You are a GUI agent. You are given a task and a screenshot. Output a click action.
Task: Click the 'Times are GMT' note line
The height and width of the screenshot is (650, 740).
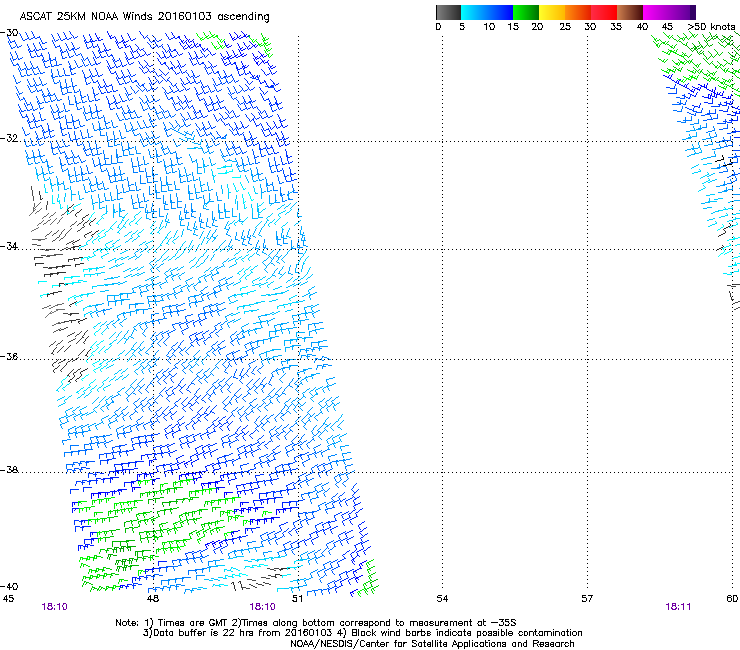pos(316,623)
